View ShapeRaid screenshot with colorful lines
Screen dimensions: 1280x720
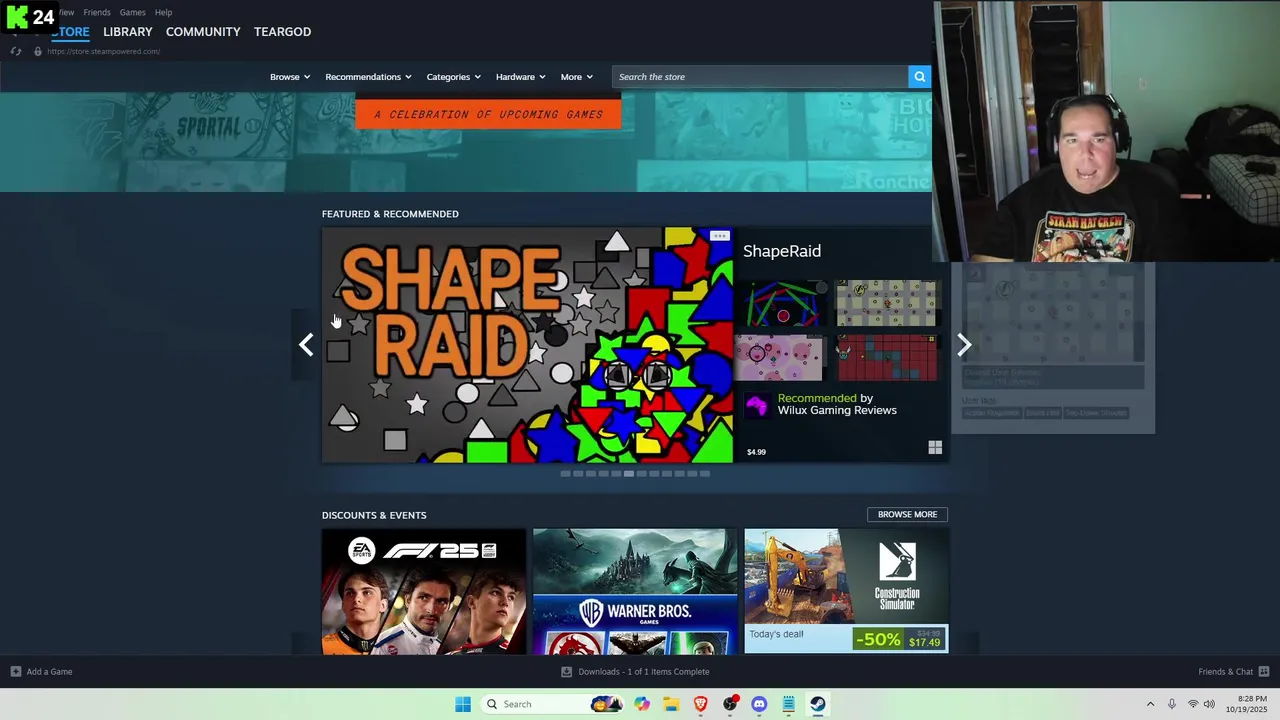[784, 304]
